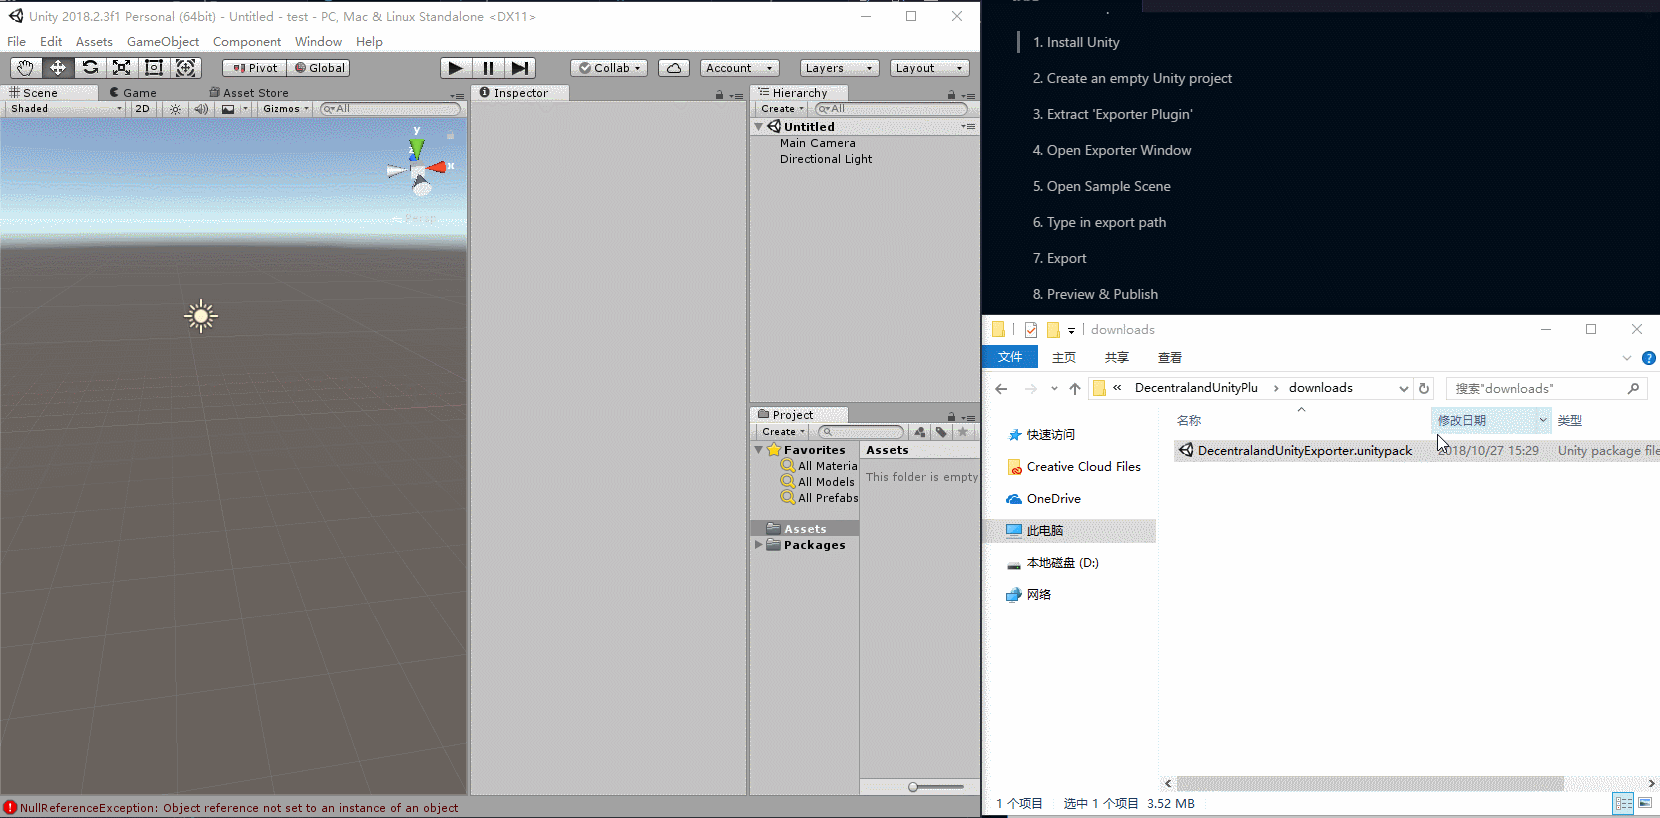Screen dimensions: 1660x818
Task: Click the All Models favorite search
Action: click(818, 482)
